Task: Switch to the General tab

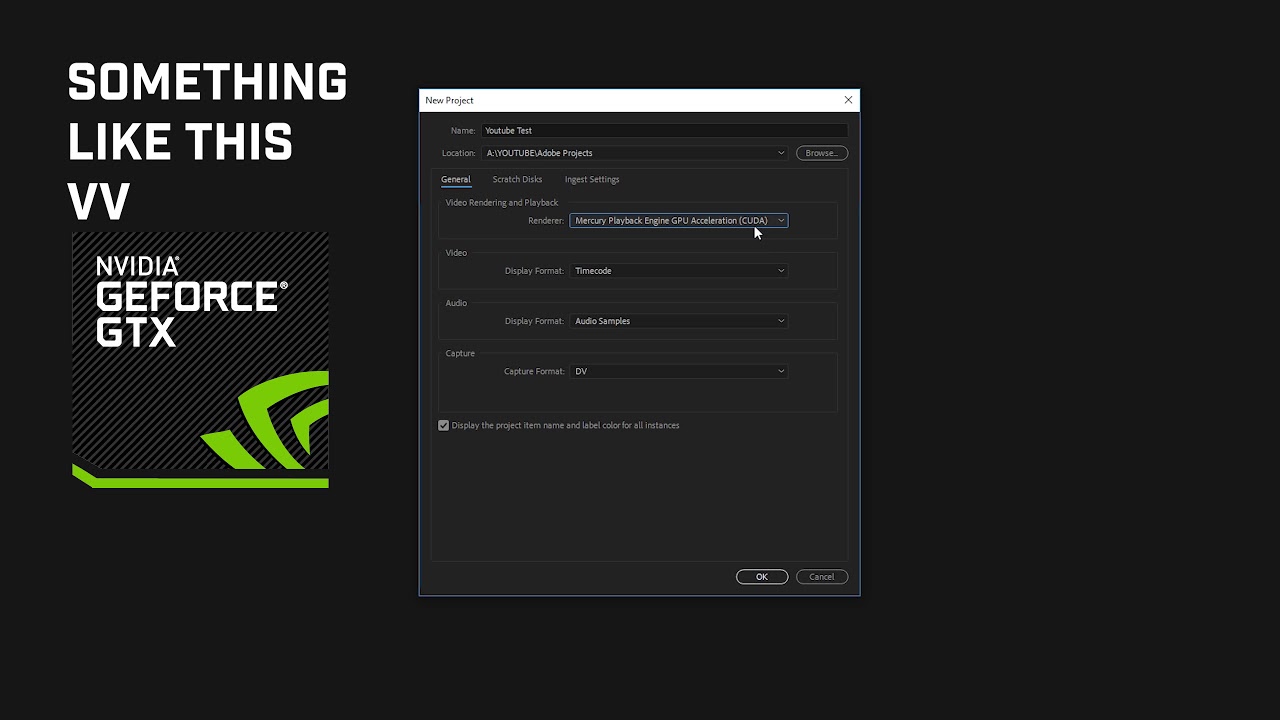Action: coord(456,179)
